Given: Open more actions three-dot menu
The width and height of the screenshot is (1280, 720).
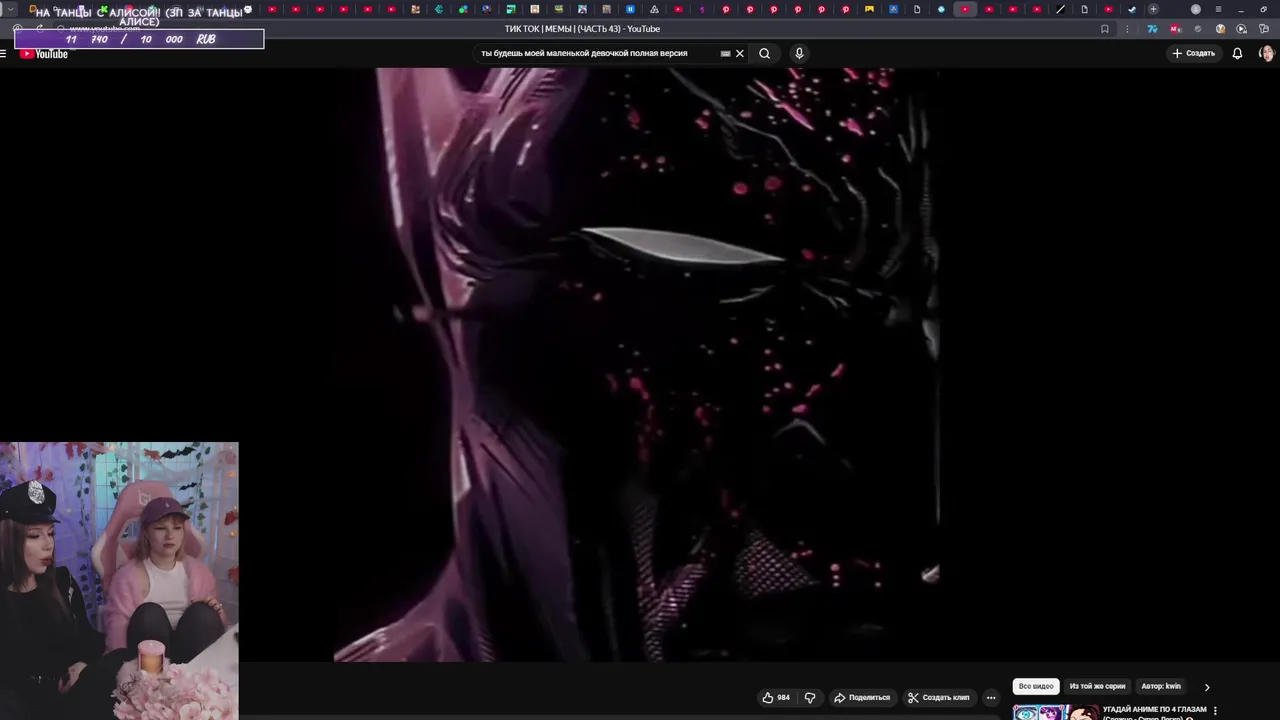Looking at the screenshot, I should point(991,697).
